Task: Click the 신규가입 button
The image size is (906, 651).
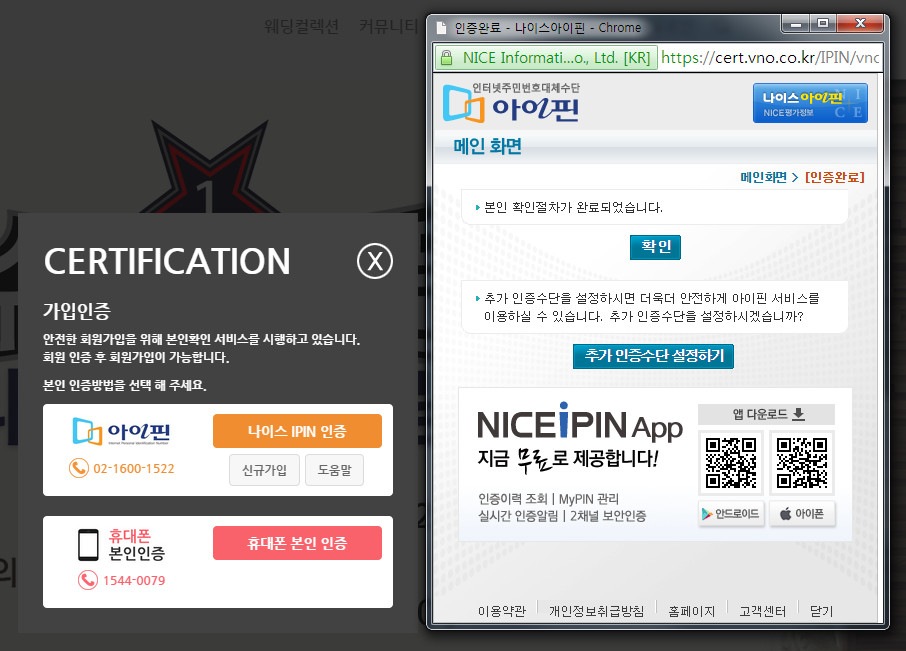Action: (264, 470)
